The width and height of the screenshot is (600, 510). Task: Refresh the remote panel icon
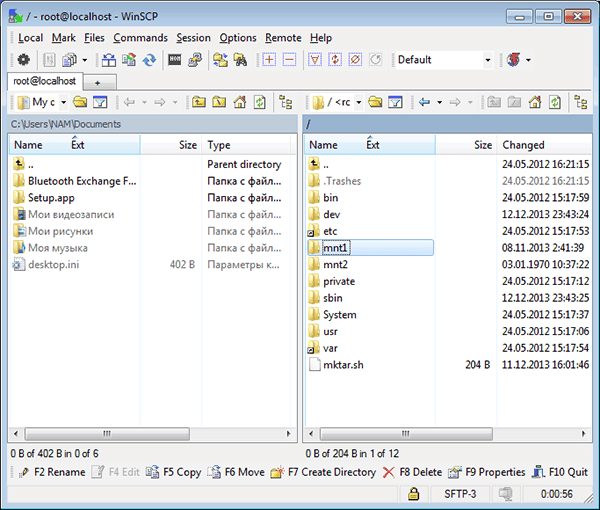[555, 102]
